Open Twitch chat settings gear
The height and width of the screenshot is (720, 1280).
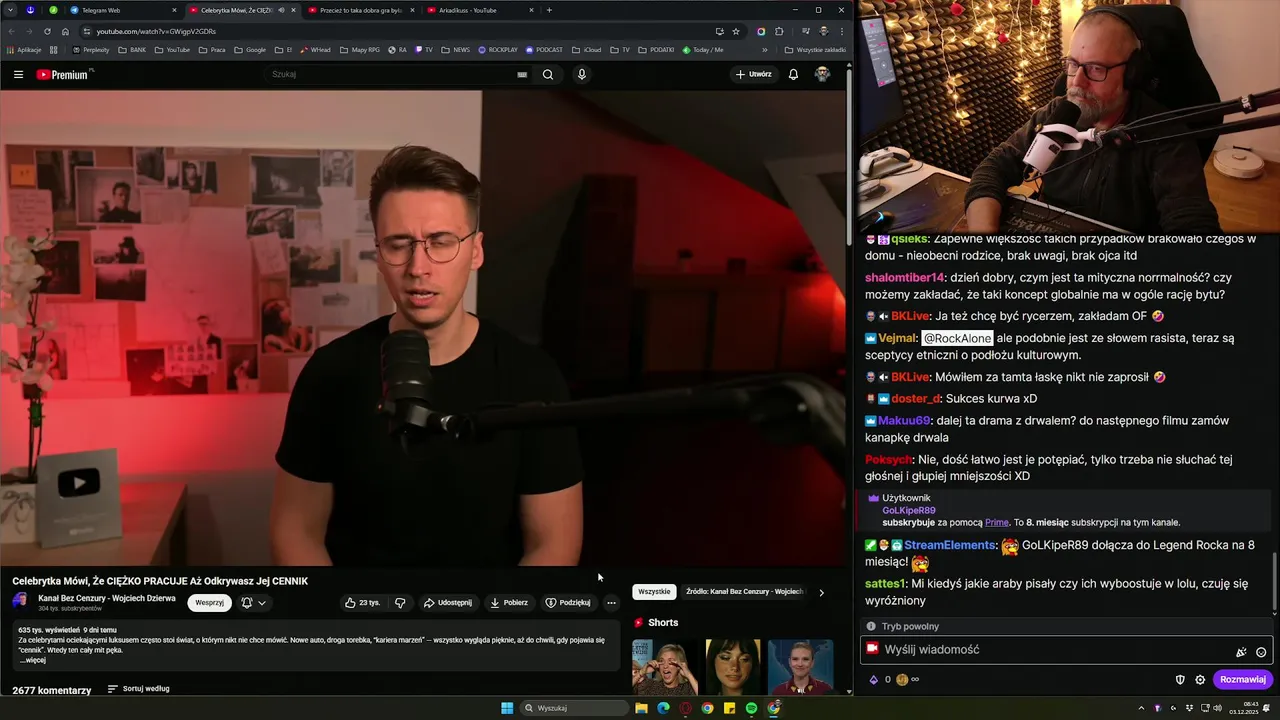1200,680
